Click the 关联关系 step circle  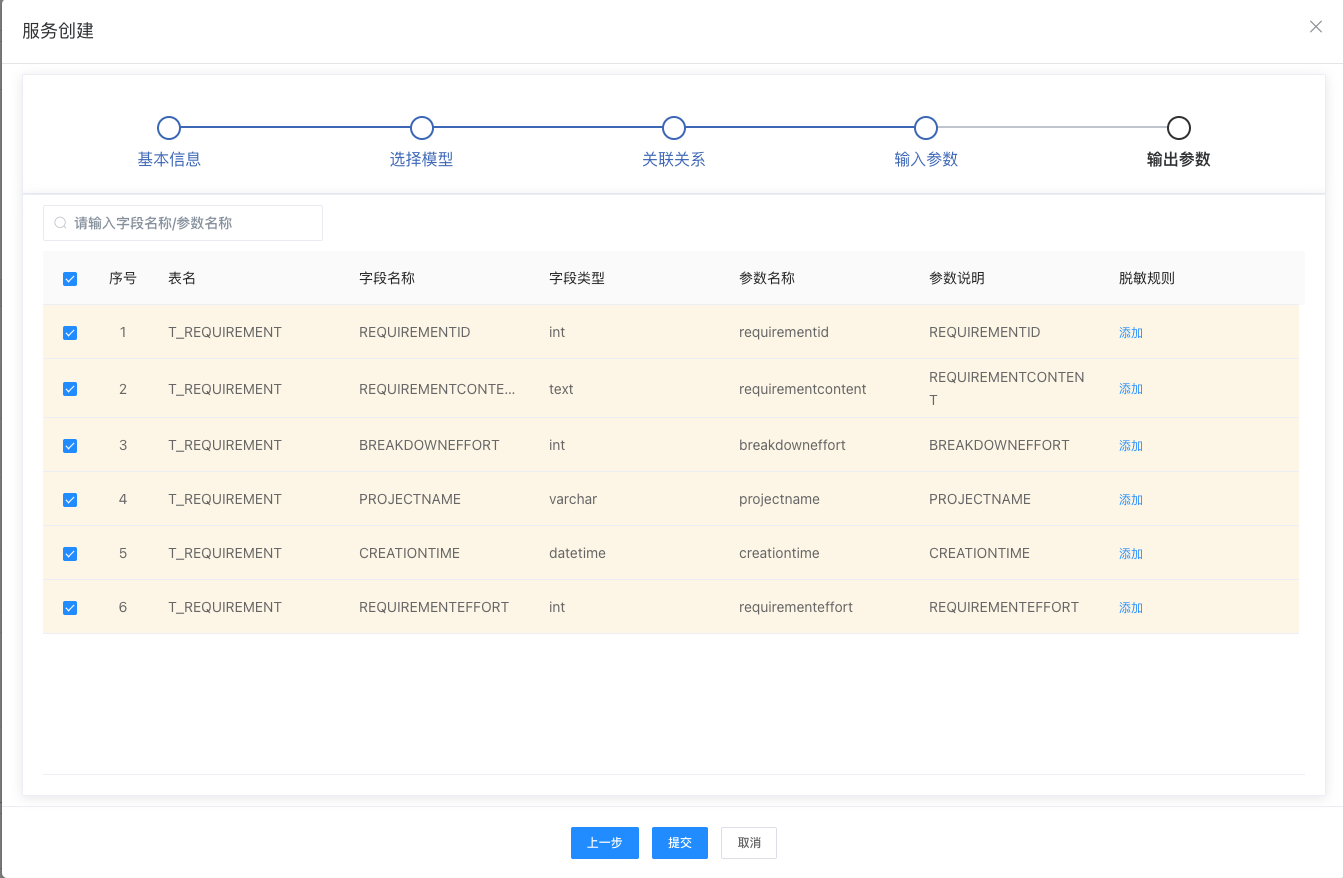[674, 128]
